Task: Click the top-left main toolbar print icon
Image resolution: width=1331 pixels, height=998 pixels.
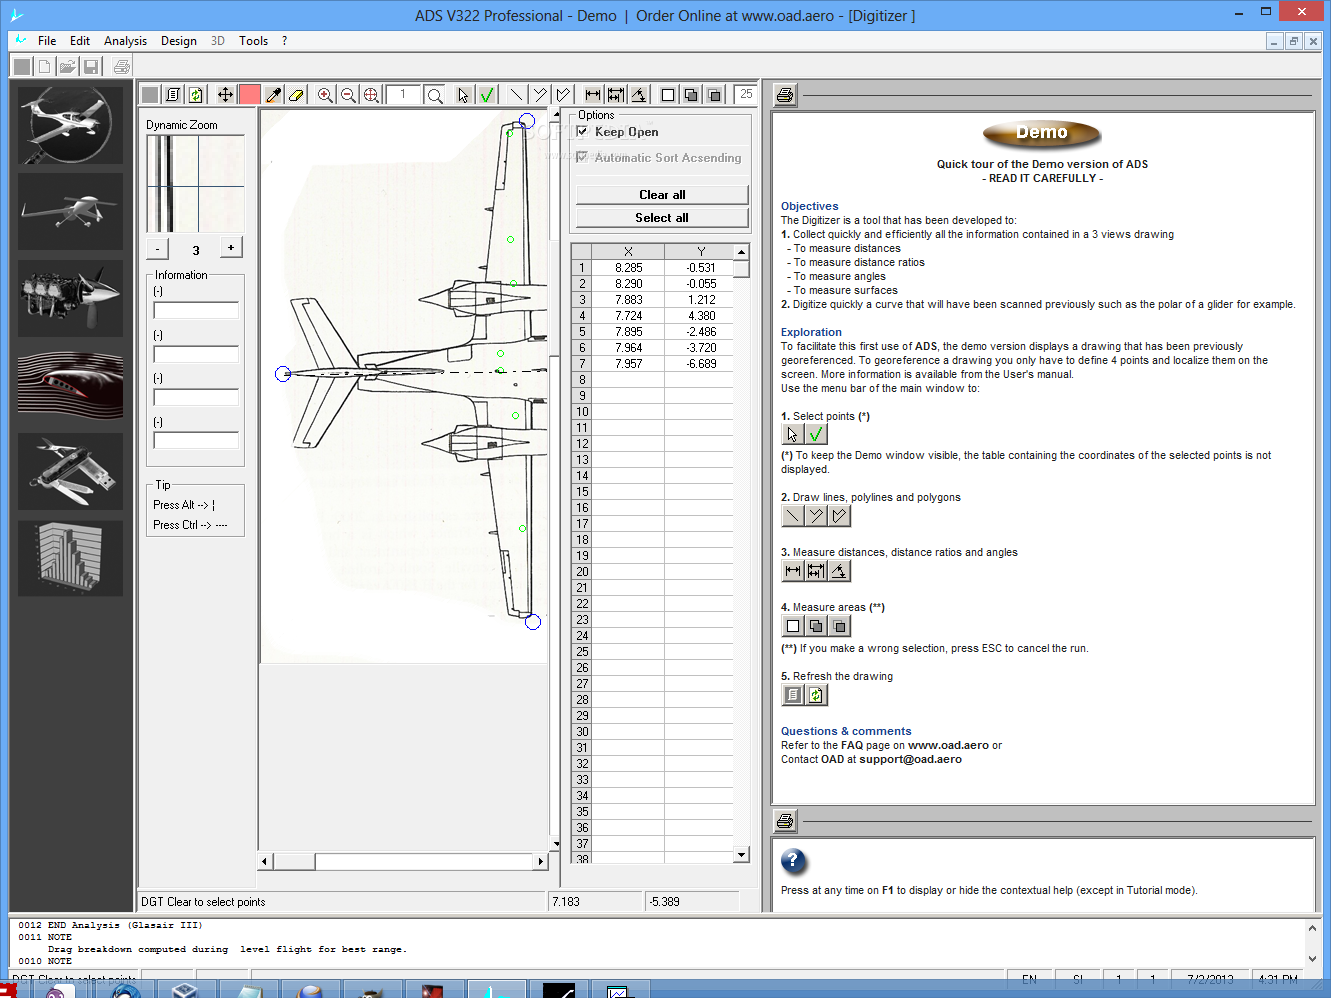Action: click(121, 67)
